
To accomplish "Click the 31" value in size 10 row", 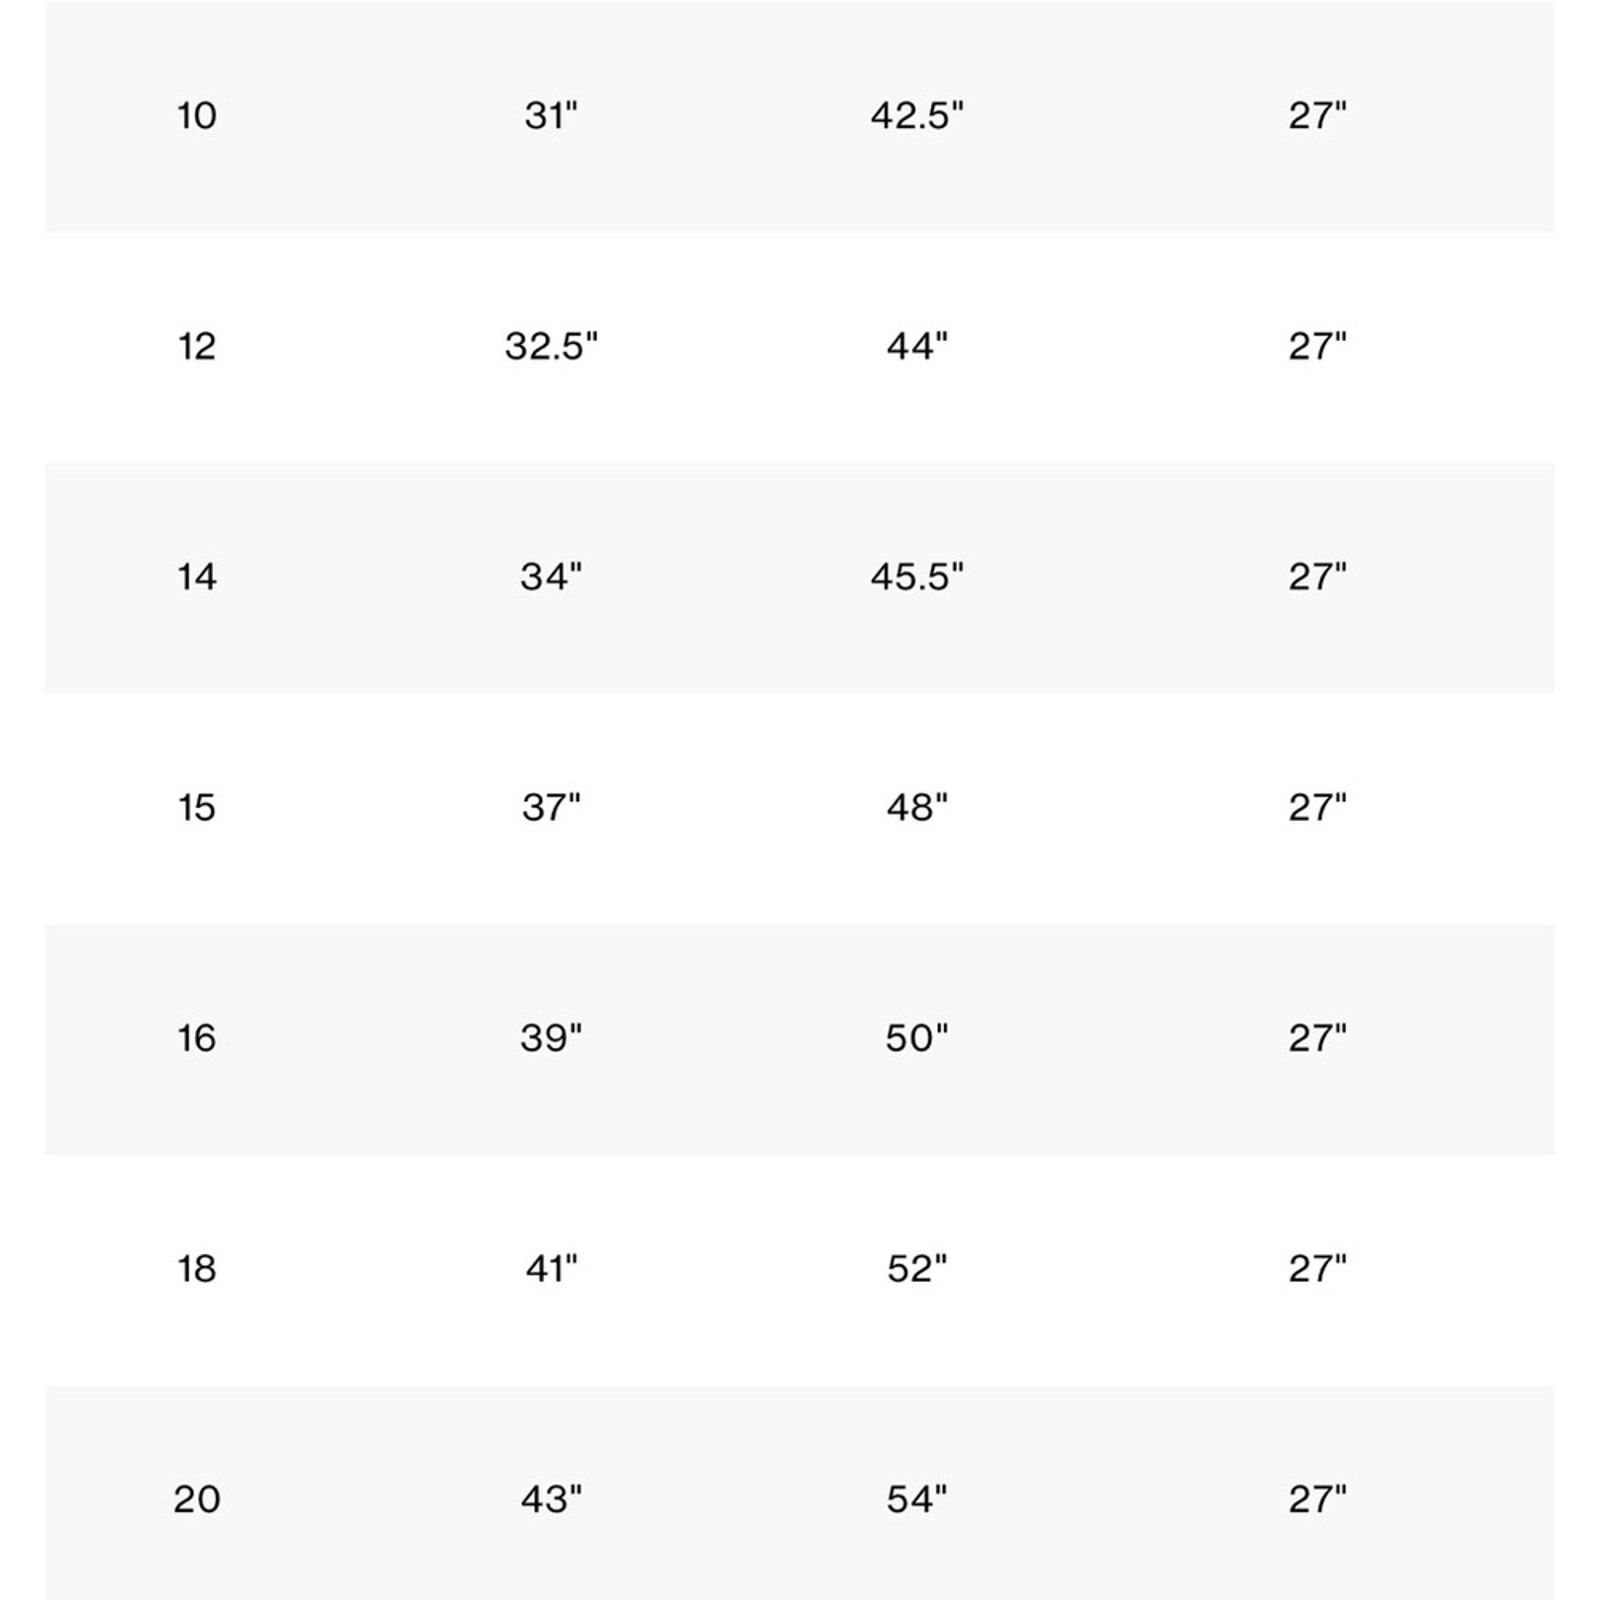I will point(551,116).
